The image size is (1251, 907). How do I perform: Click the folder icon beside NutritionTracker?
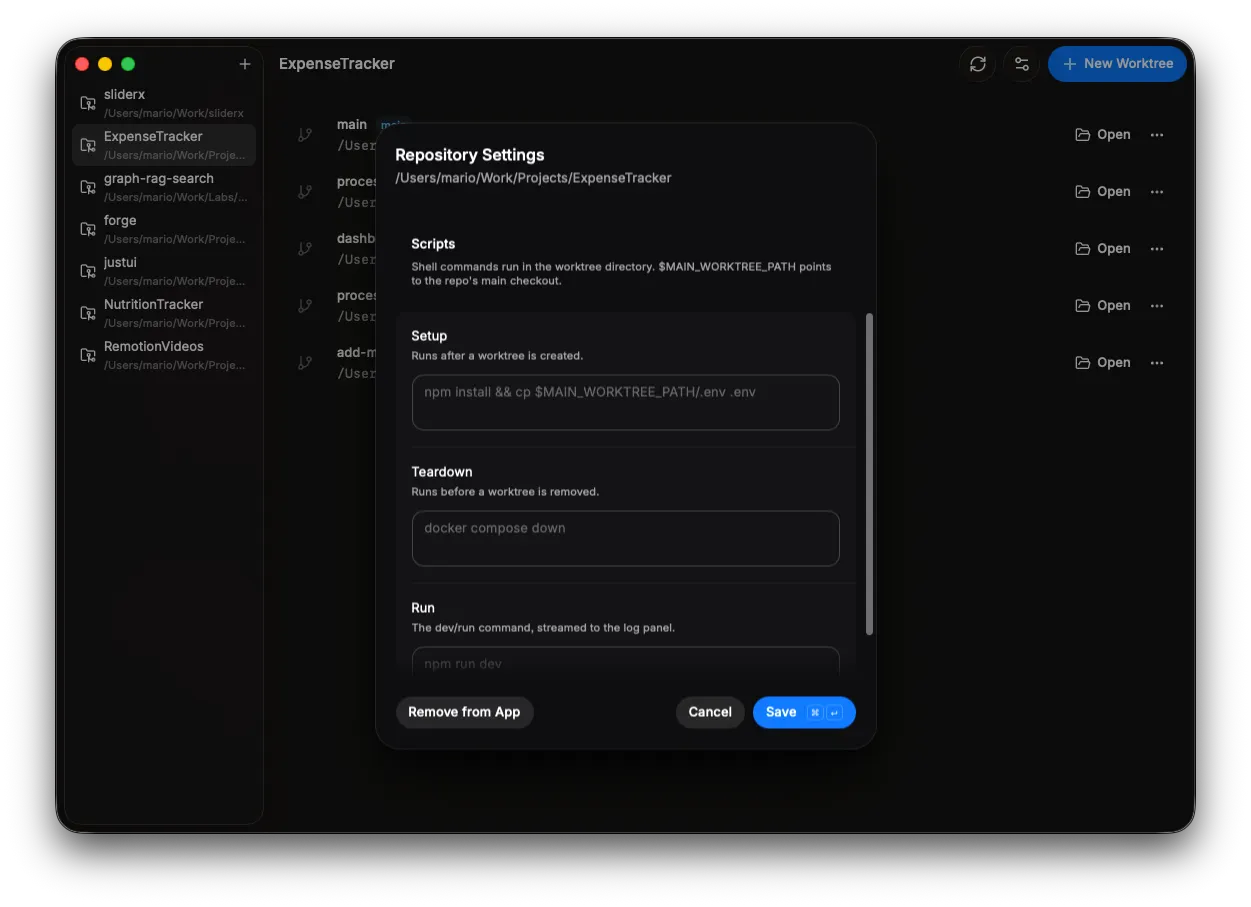88,313
